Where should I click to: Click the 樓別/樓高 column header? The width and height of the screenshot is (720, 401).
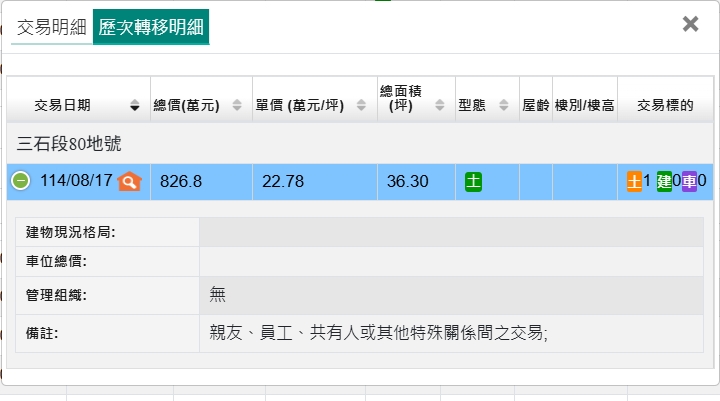tap(584, 105)
